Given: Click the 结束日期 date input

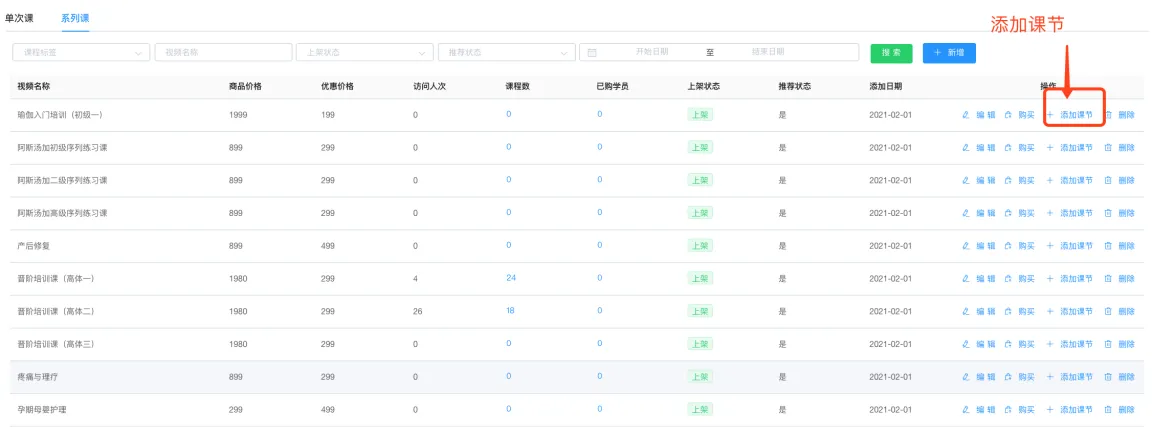Looking at the screenshot, I should [x=768, y=52].
